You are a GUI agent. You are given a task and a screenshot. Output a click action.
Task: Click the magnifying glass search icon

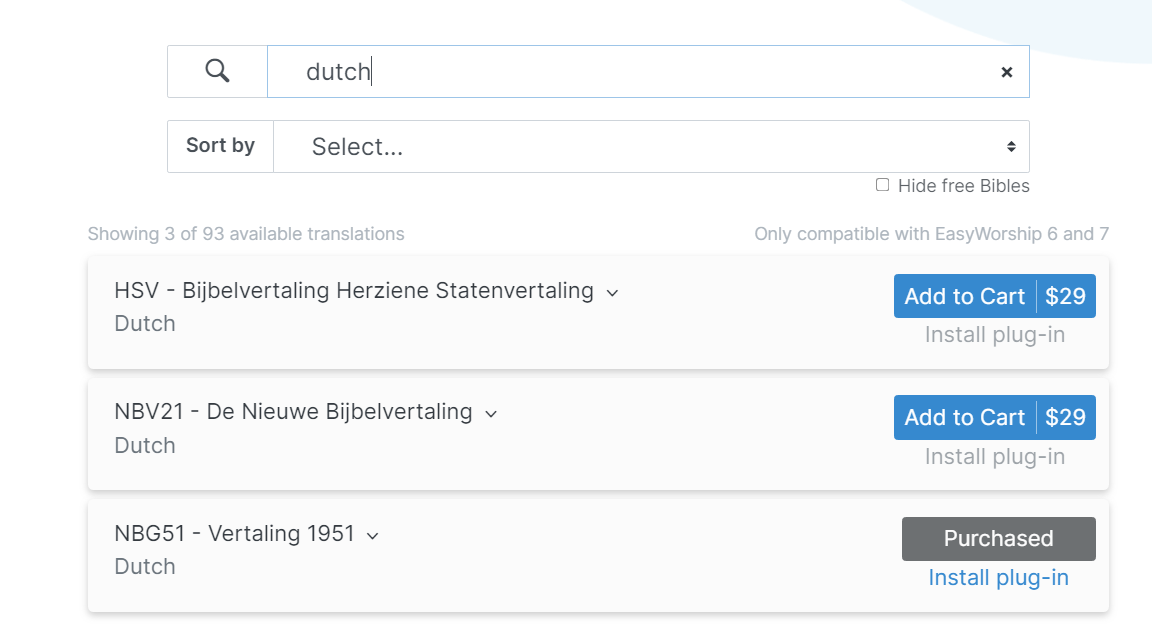coord(217,71)
